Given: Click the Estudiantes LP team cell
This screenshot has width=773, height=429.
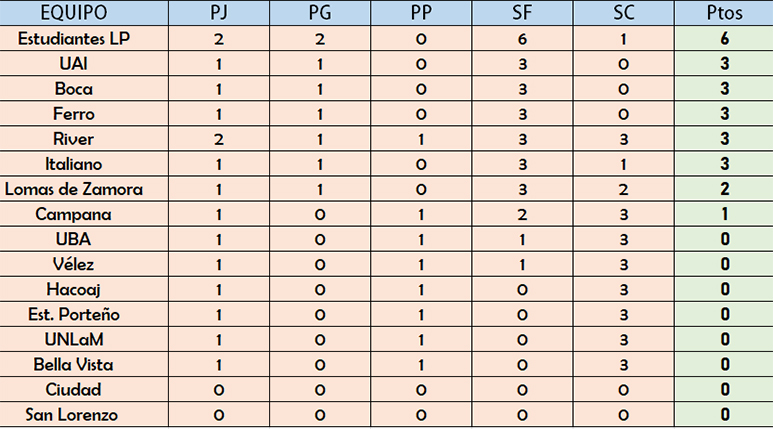Looking at the screenshot, I should click(x=84, y=38).
